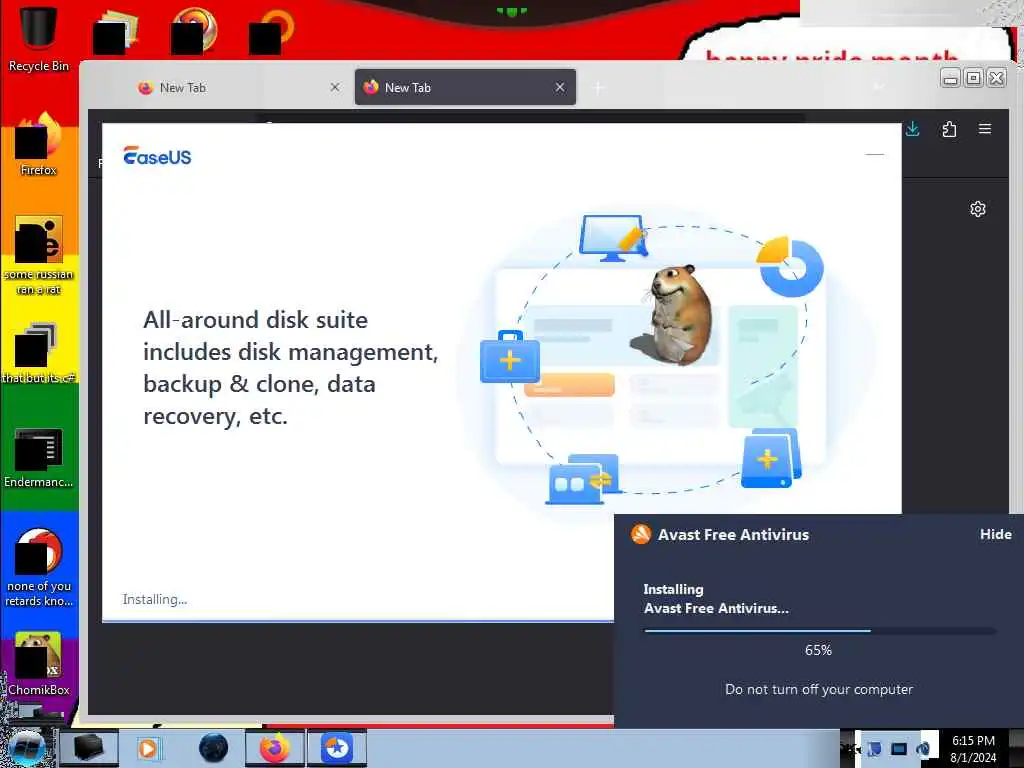This screenshot has width=1024, height=768.
Task: Click the Windows Start orb
Action: [25, 748]
